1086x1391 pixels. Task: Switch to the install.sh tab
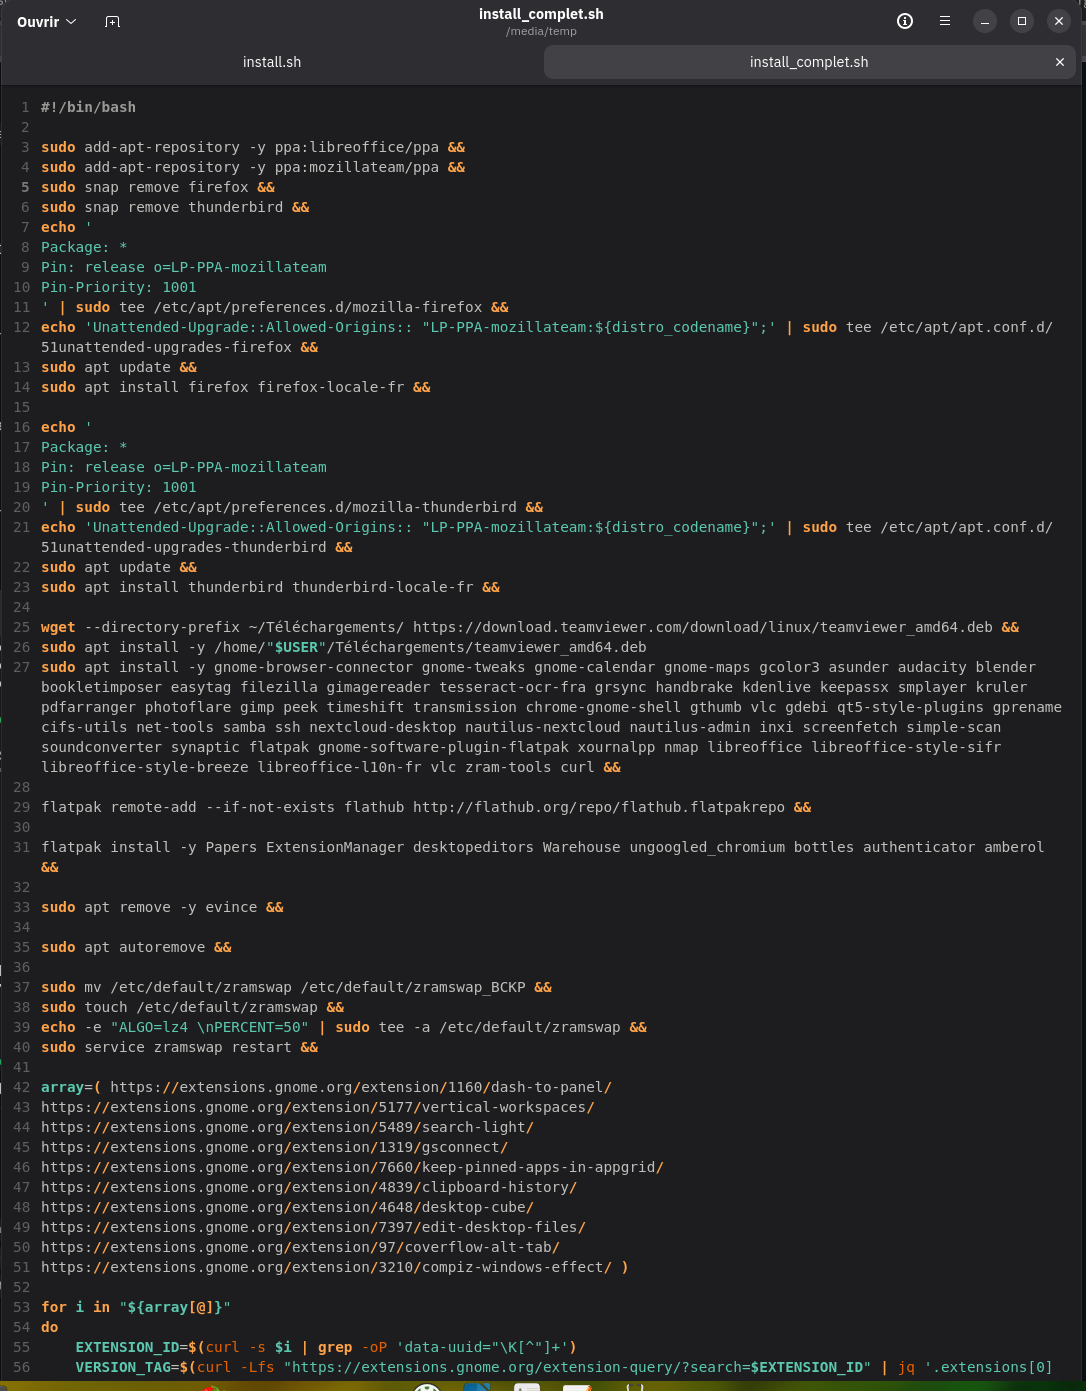pyautogui.click(x=272, y=62)
